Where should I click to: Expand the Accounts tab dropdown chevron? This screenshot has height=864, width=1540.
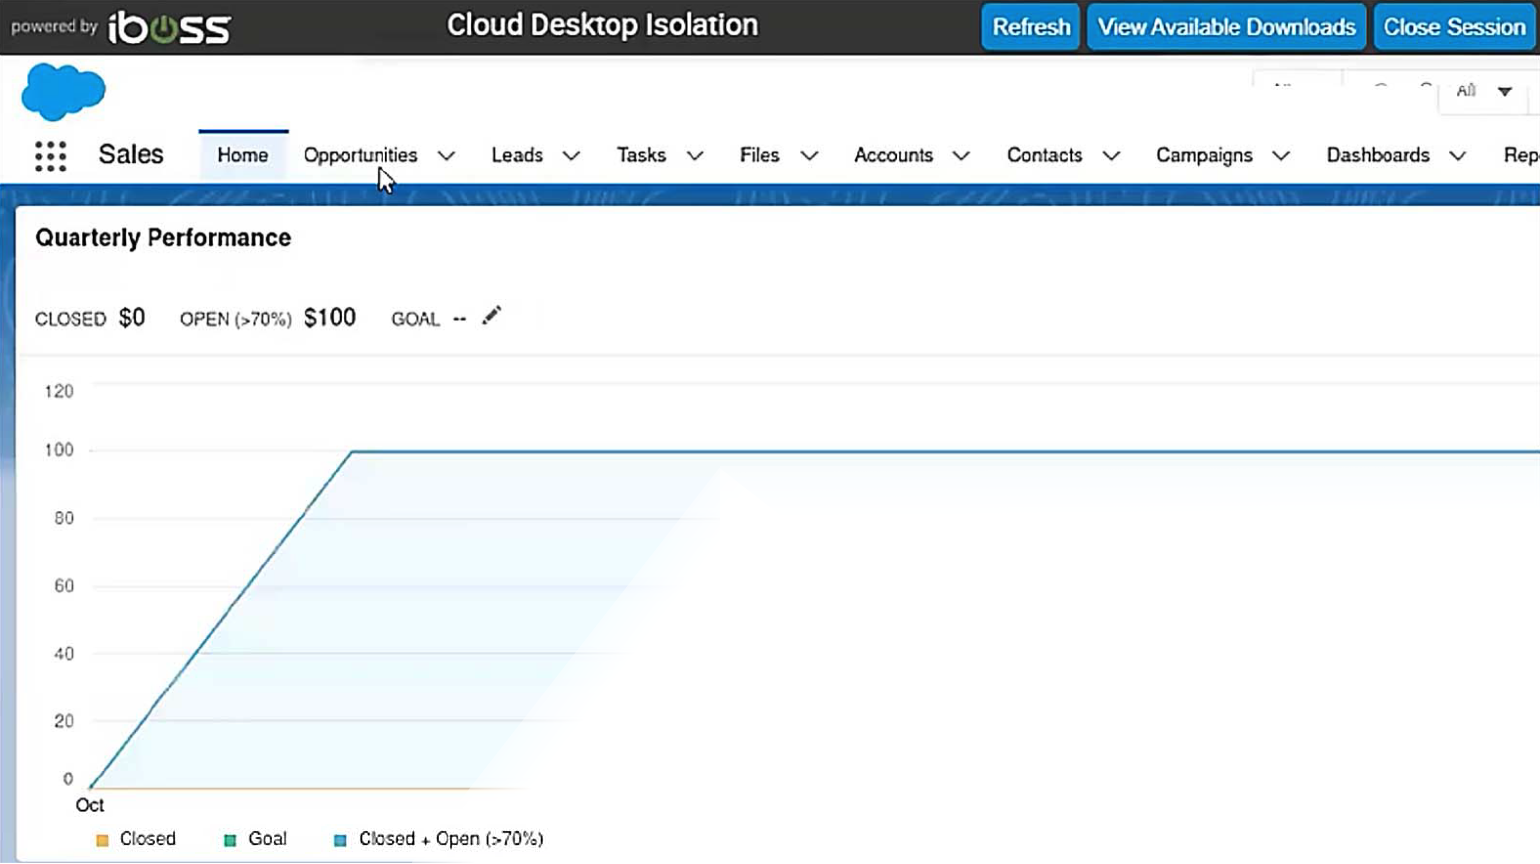[961, 156]
